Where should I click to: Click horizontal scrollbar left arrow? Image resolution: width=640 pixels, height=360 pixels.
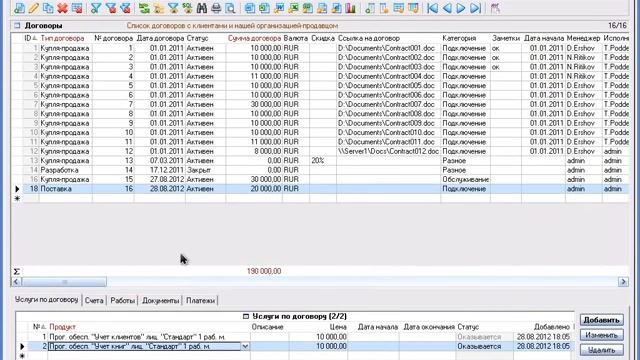pos(16,282)
